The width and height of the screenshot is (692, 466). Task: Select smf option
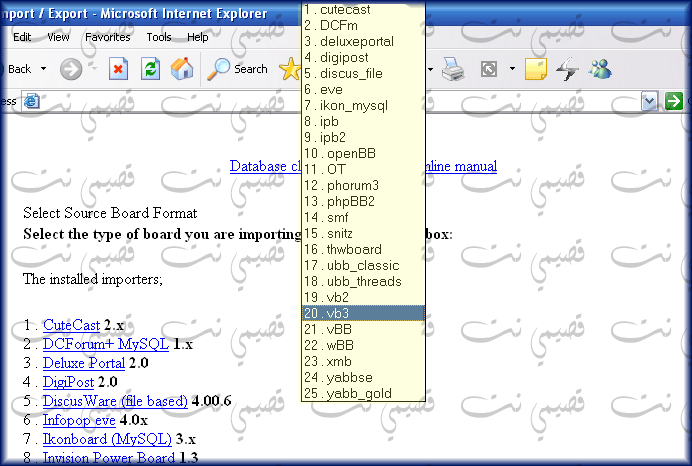click(x=363, y=217)
